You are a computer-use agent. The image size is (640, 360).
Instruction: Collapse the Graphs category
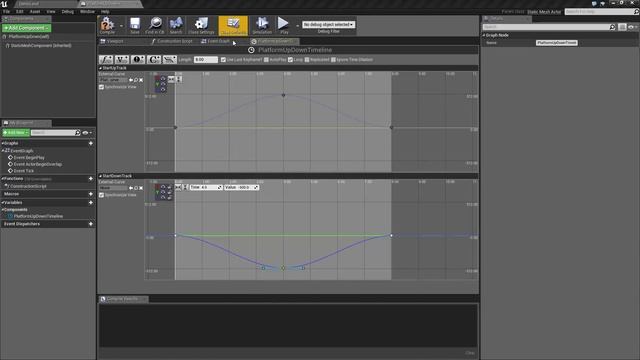pos(2,143)
